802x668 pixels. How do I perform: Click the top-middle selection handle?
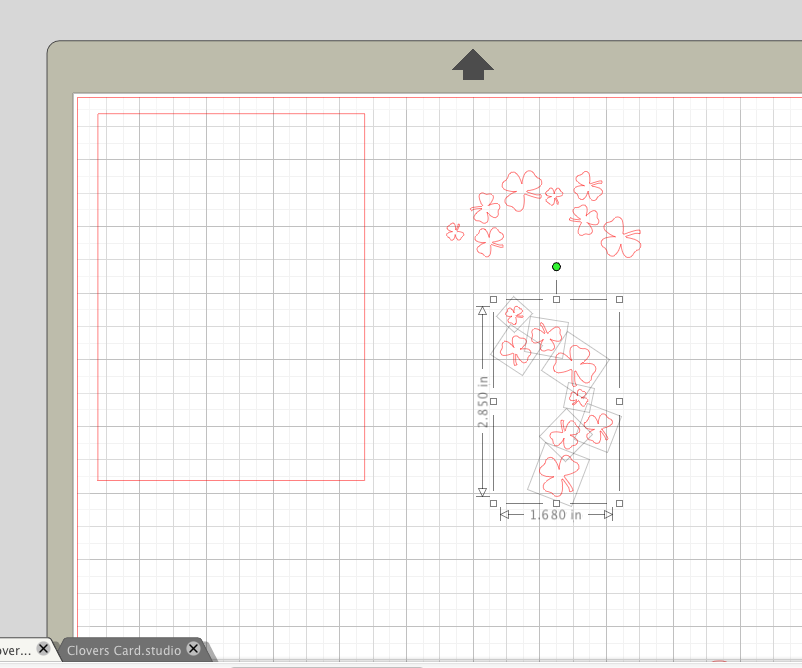pos(557,298)
